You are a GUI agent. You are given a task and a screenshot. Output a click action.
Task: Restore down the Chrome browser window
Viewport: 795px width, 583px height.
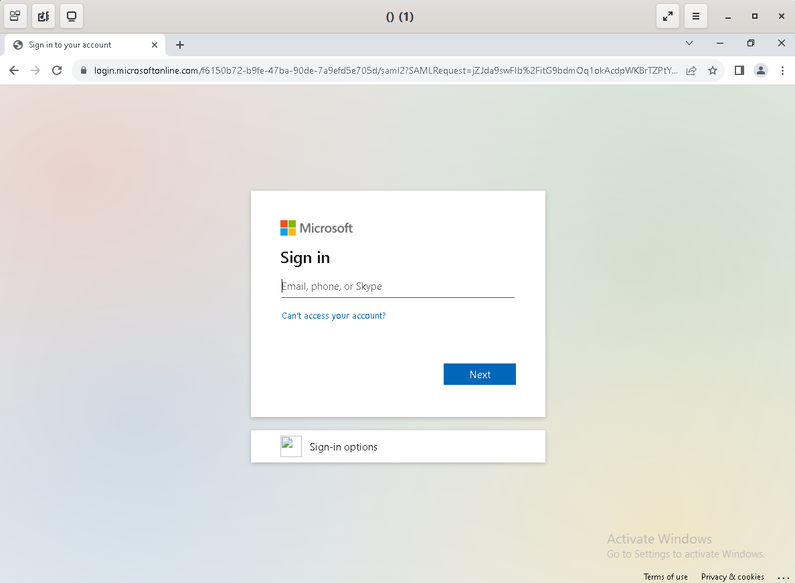750,43
